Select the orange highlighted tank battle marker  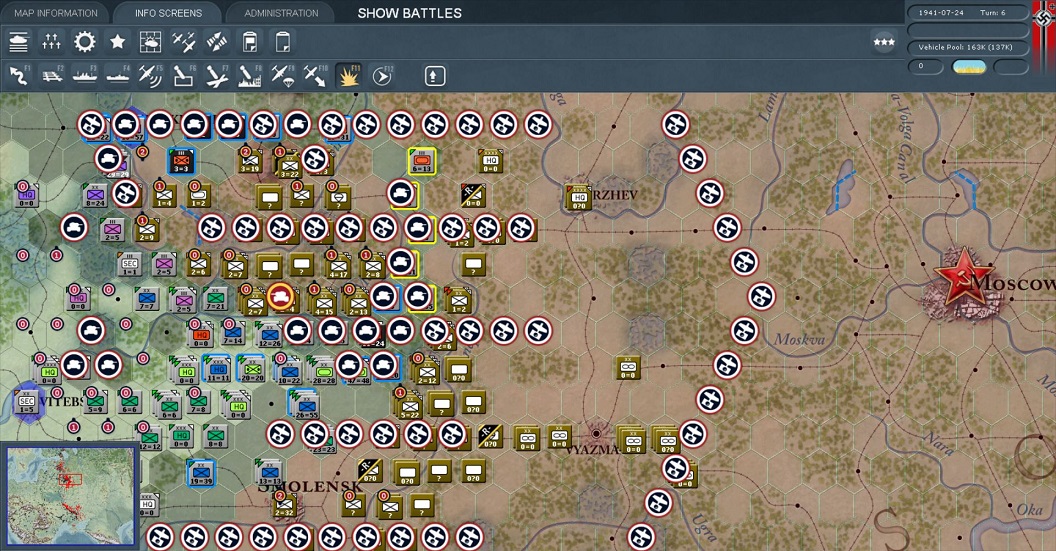(x=281, y=296)
